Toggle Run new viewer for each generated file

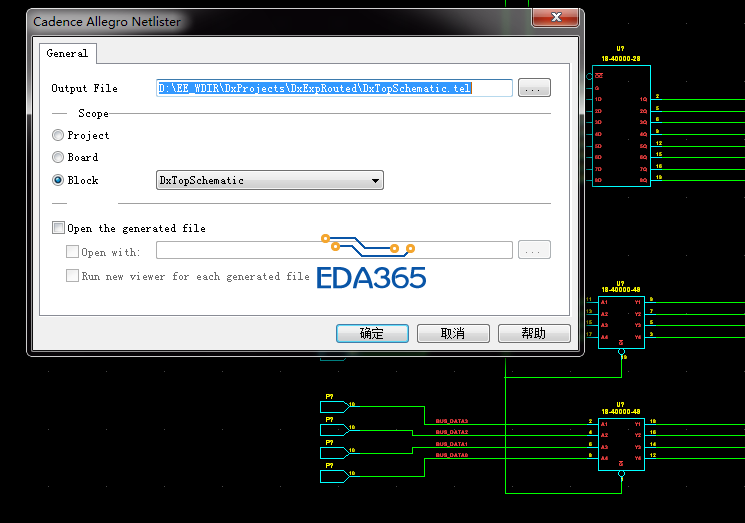coord(72,276)
